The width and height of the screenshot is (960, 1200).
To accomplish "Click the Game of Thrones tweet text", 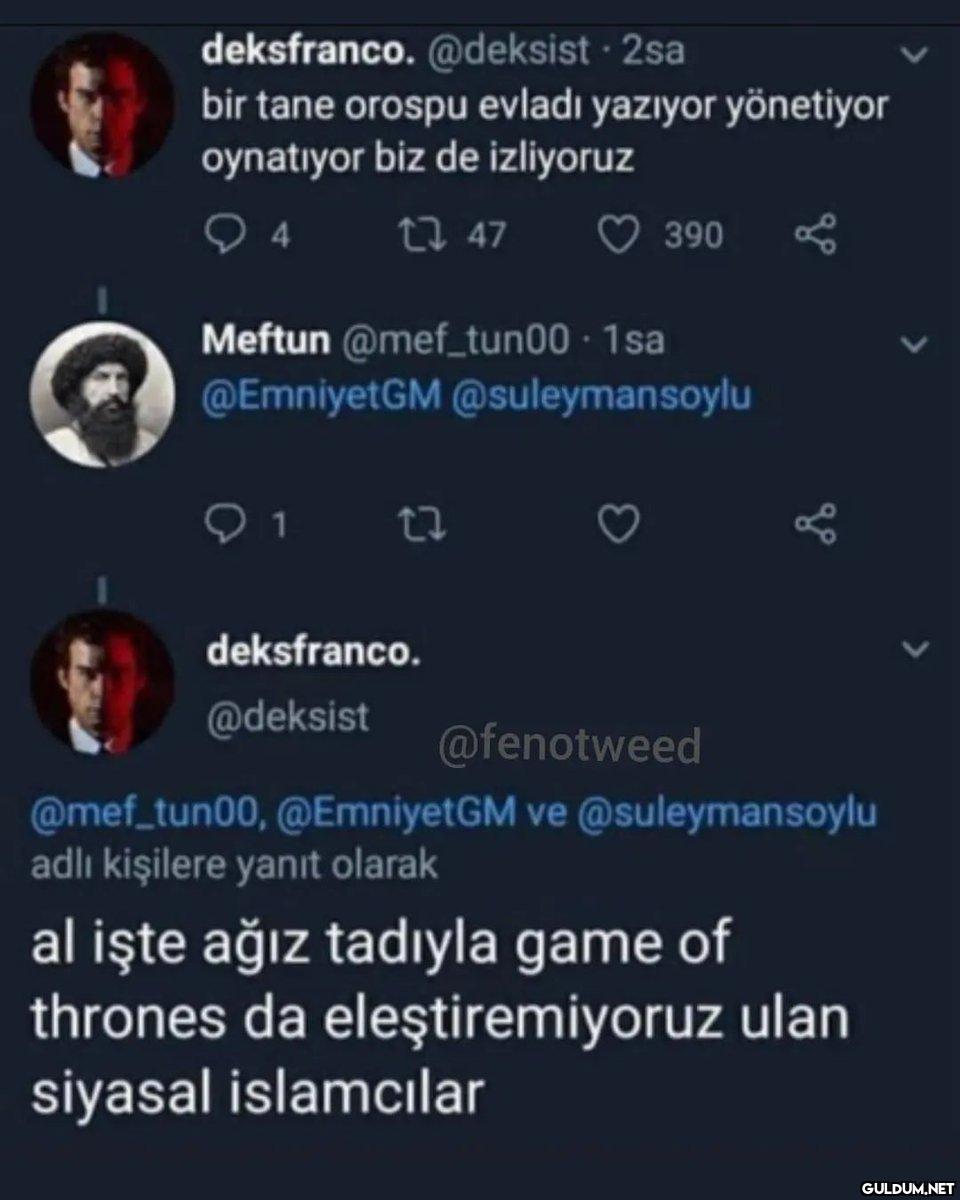I will 440,1020.
